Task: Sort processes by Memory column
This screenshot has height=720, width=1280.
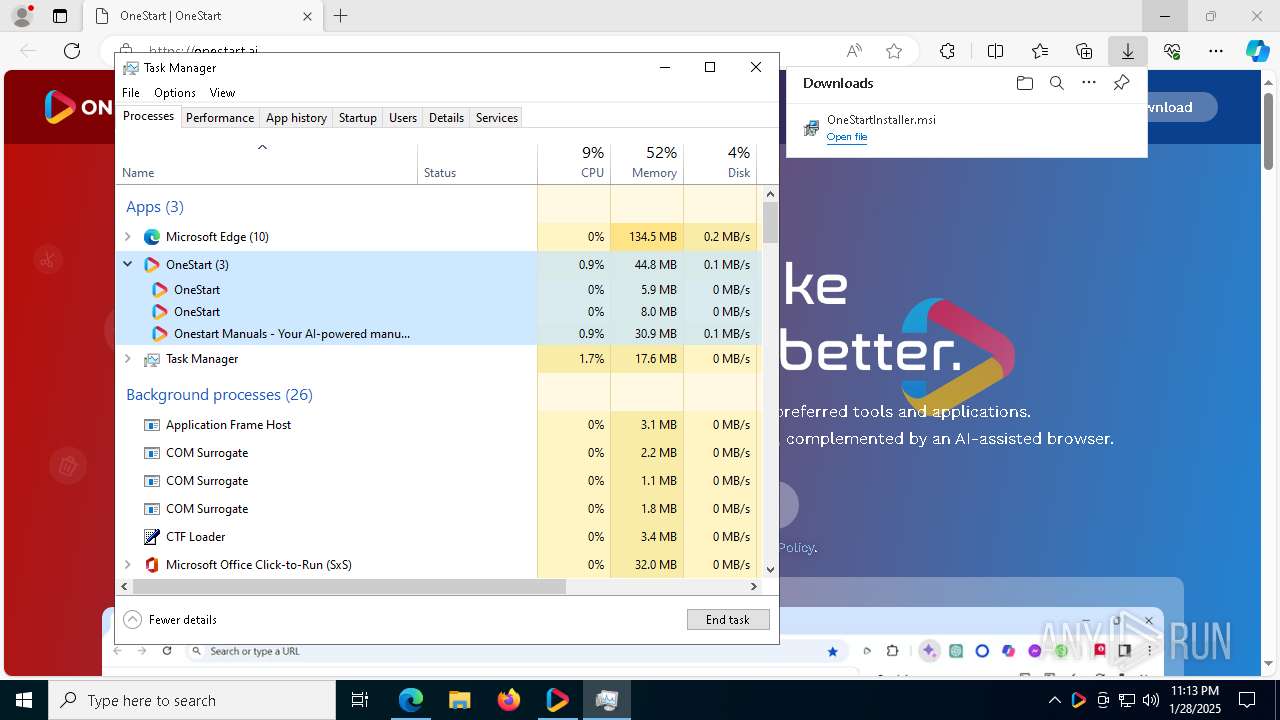Action: pyautogui.click(x=647, y=163)
